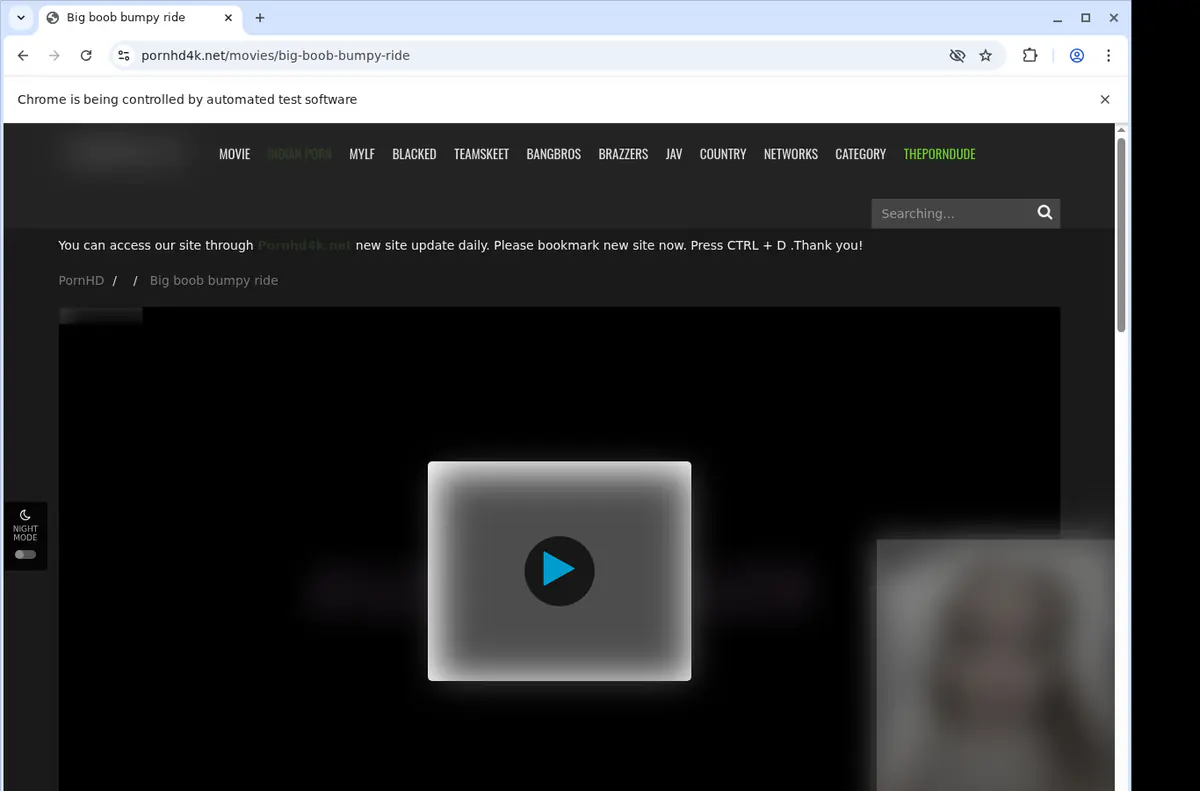Open the JAV nav item

point(674,154)
